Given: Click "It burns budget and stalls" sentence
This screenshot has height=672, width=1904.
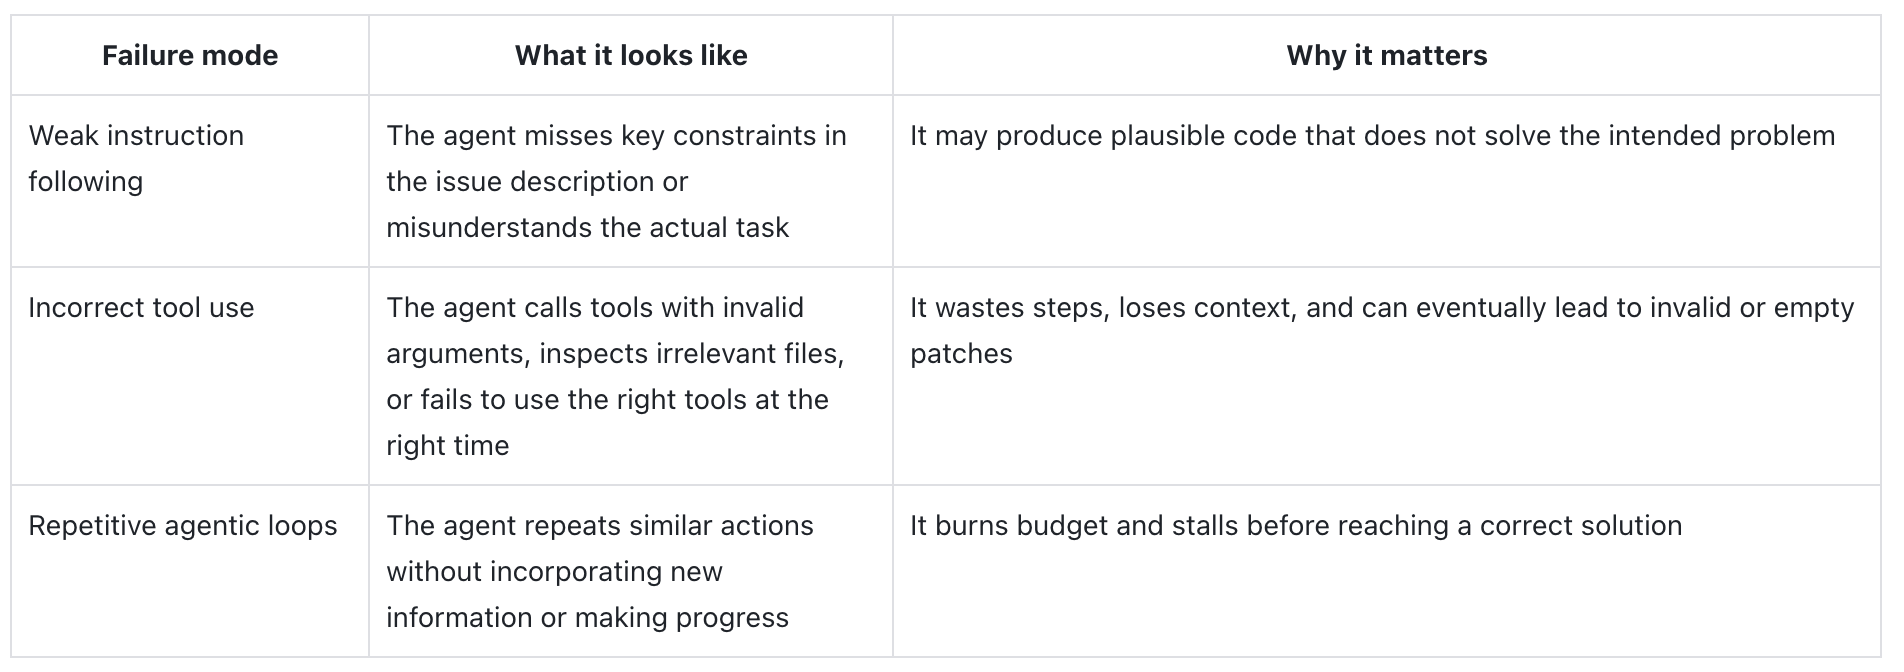Looking at the screenshot, I should (x=1296, y=525).
